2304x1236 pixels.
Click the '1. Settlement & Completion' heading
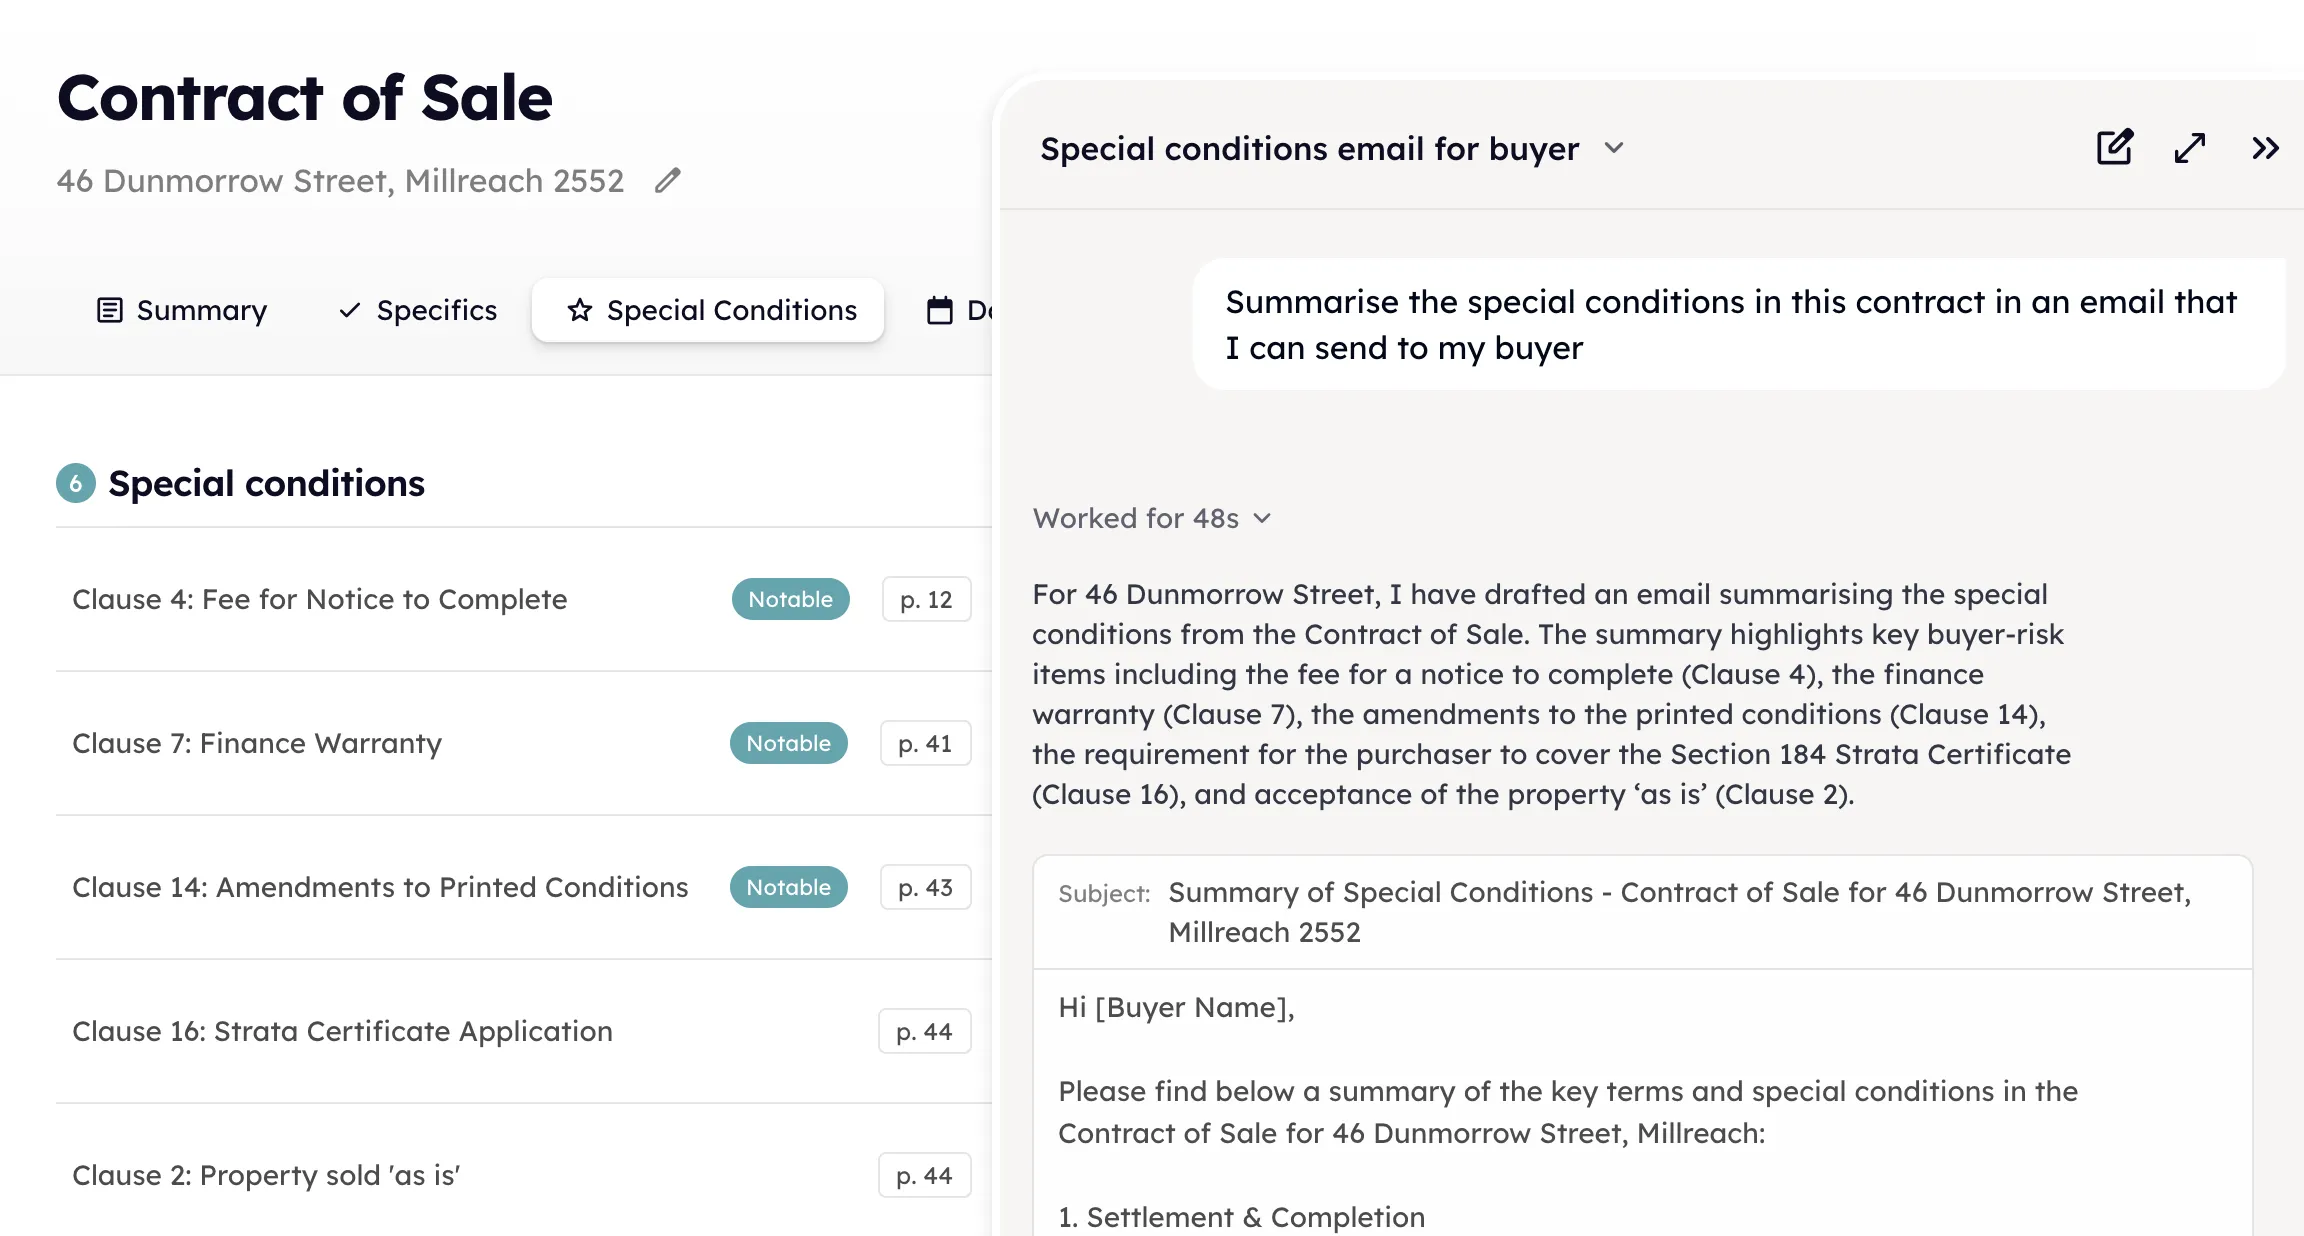pos(1241,1217)
